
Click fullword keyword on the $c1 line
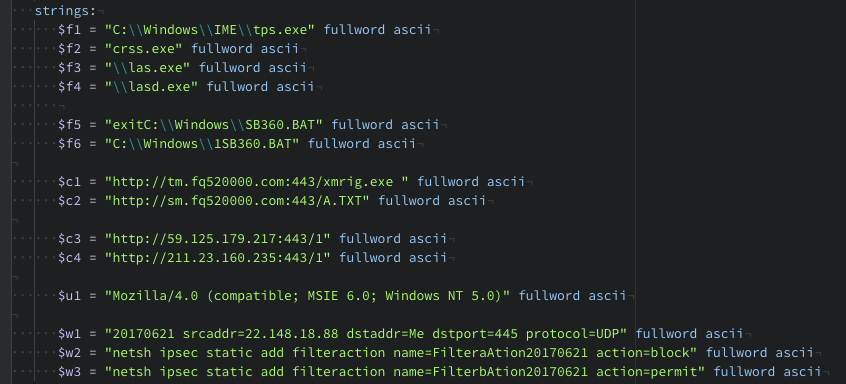click(448, 182)
